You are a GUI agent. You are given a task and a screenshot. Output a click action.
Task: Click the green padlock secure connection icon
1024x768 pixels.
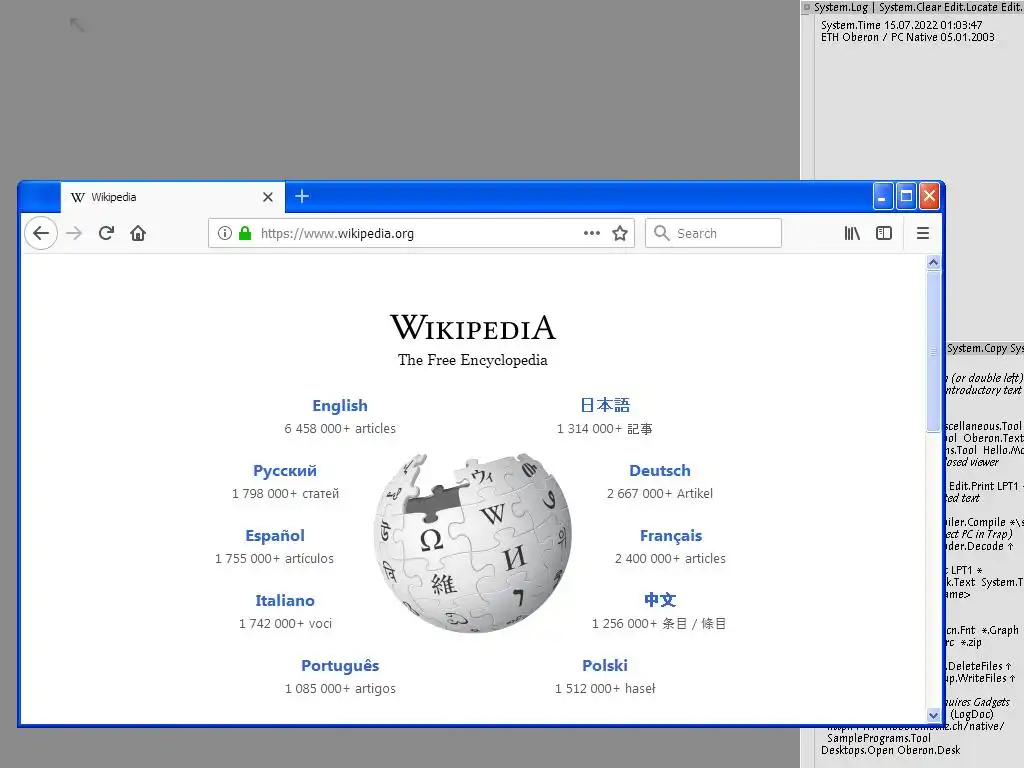click(x=245, y=233)
